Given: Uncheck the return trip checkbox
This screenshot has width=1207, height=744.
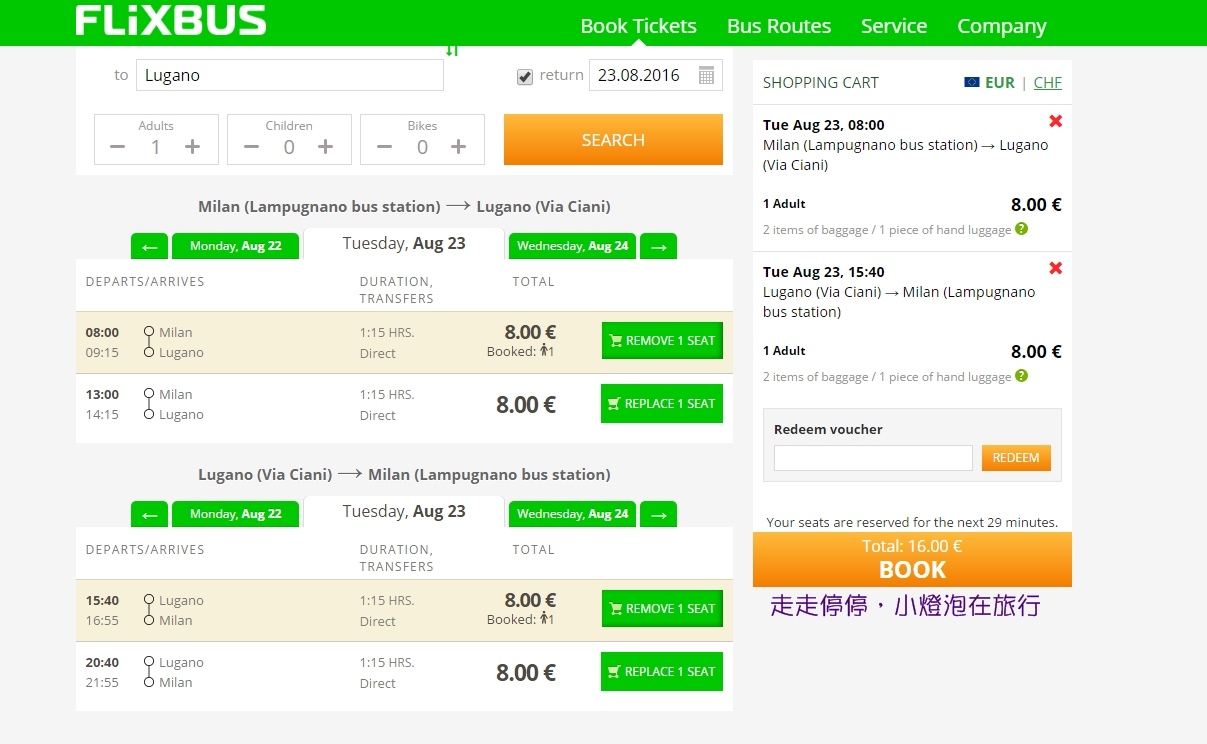Looking at the screenshot, I should (x=525, y=77).
